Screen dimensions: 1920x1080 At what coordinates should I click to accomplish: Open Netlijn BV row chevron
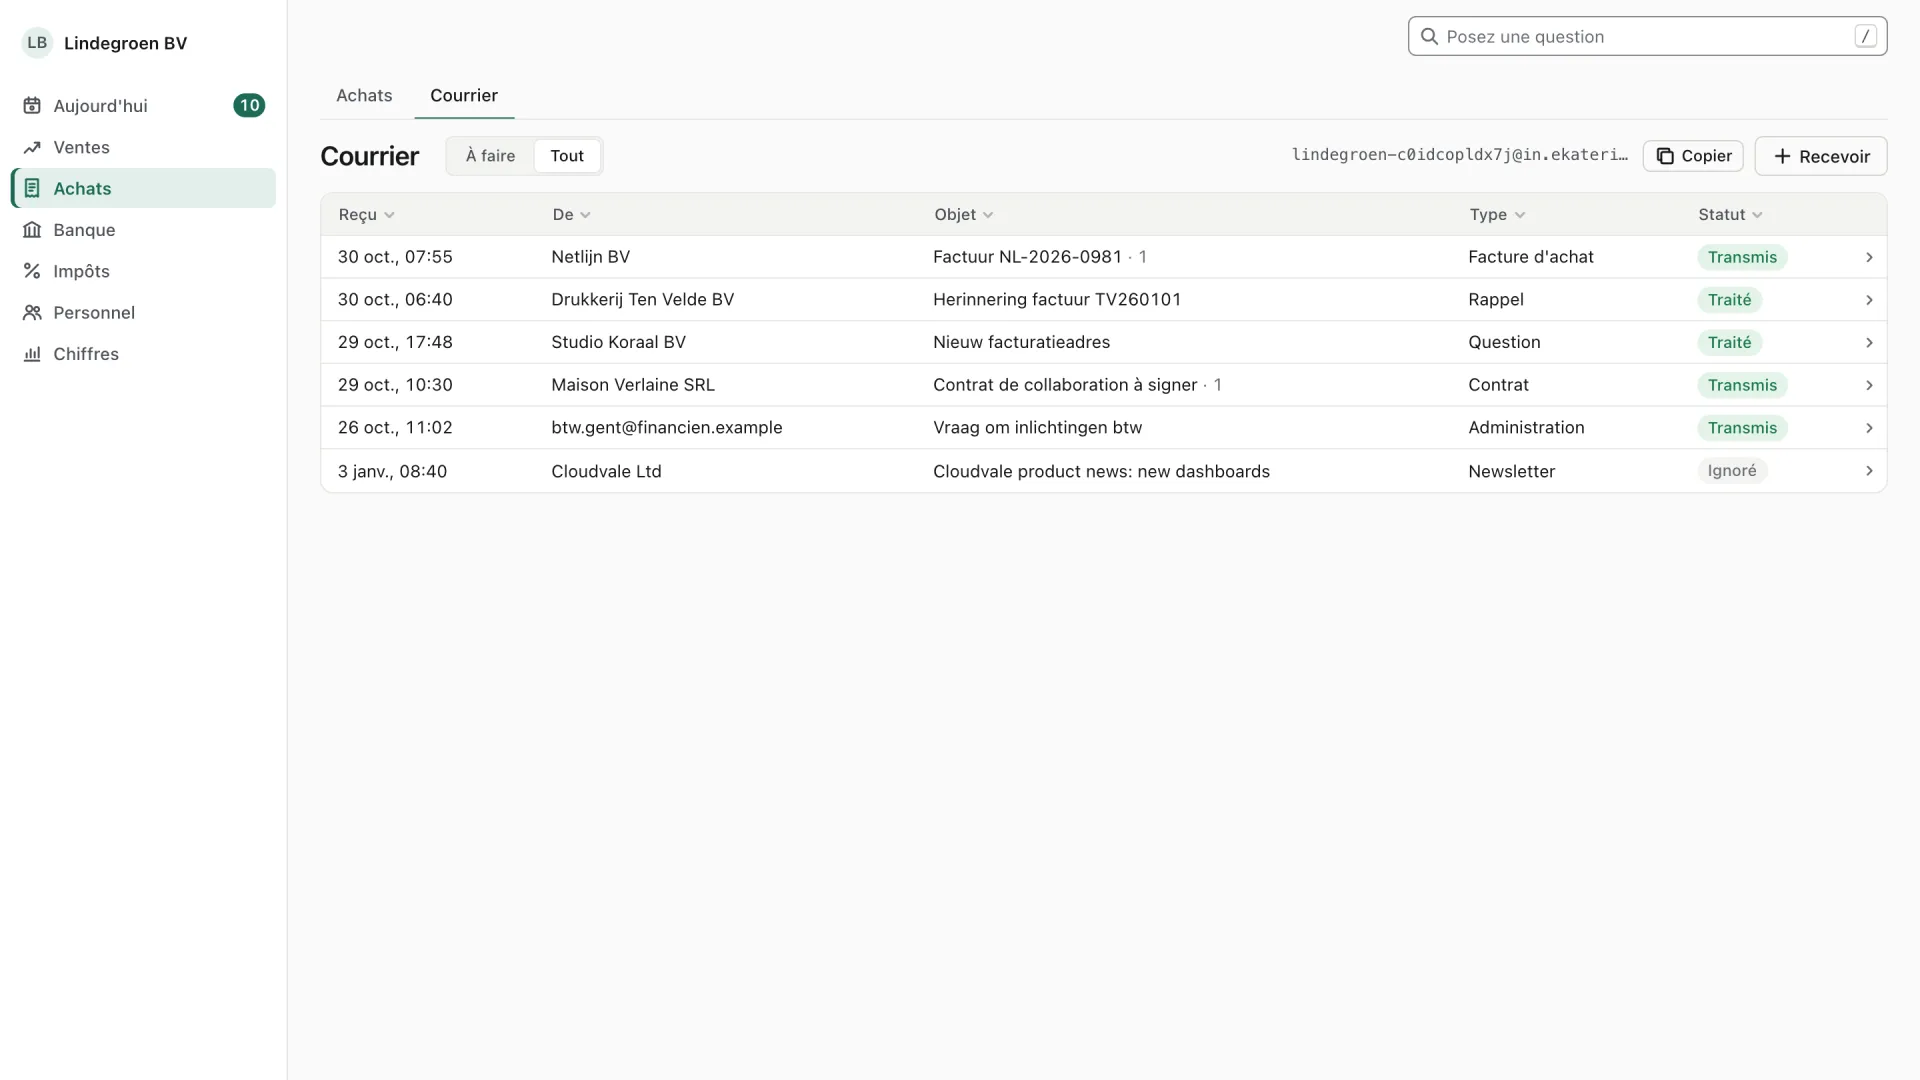tap(1869, 258)
